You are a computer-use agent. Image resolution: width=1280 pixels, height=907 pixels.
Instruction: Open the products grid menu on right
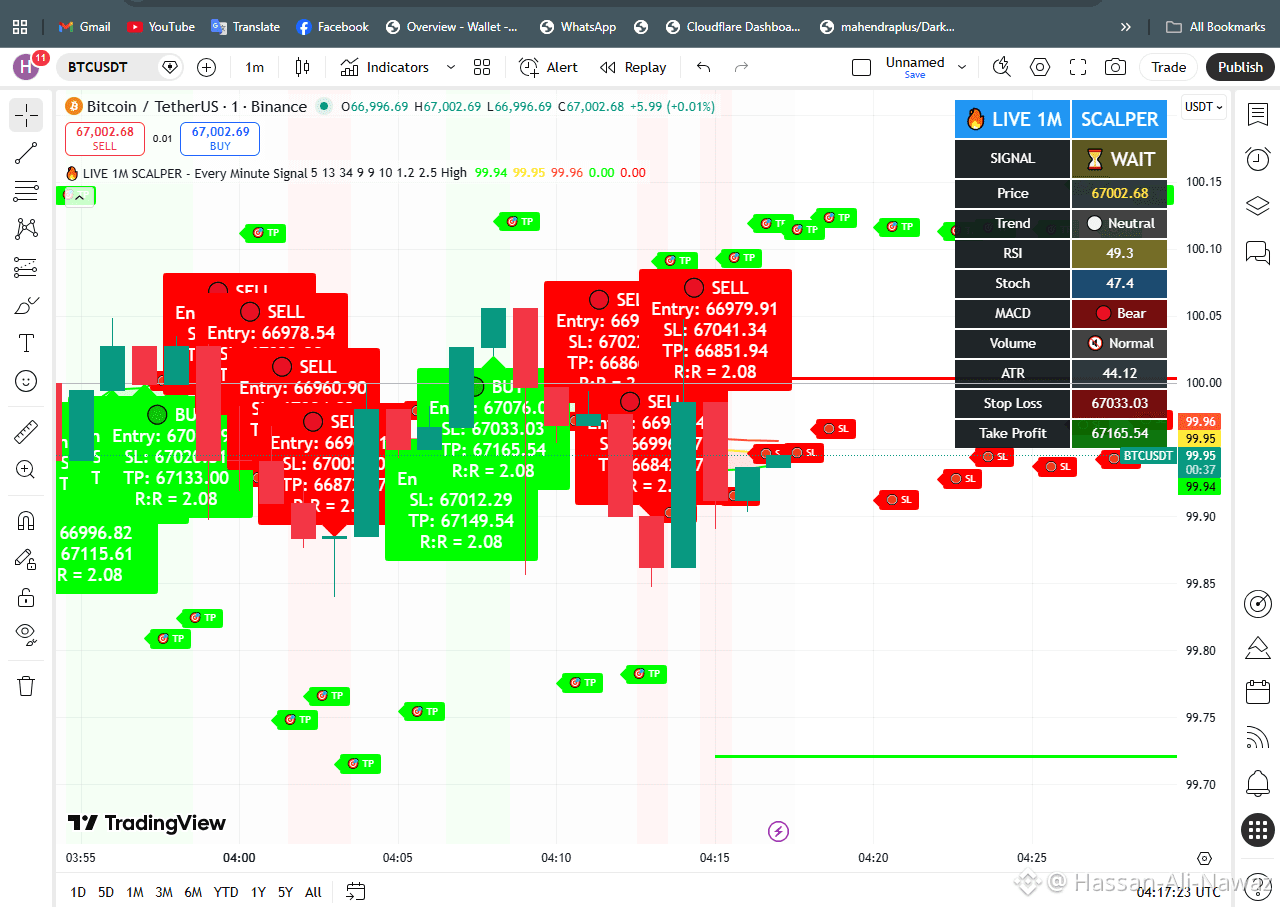pos(1257,829)
